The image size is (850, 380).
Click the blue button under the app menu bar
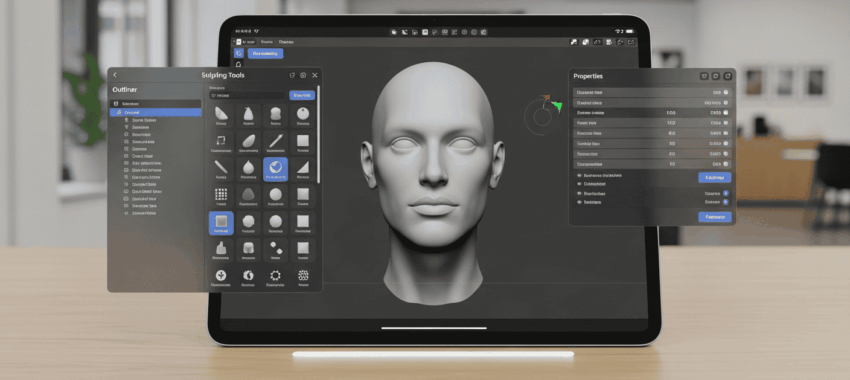265,53
